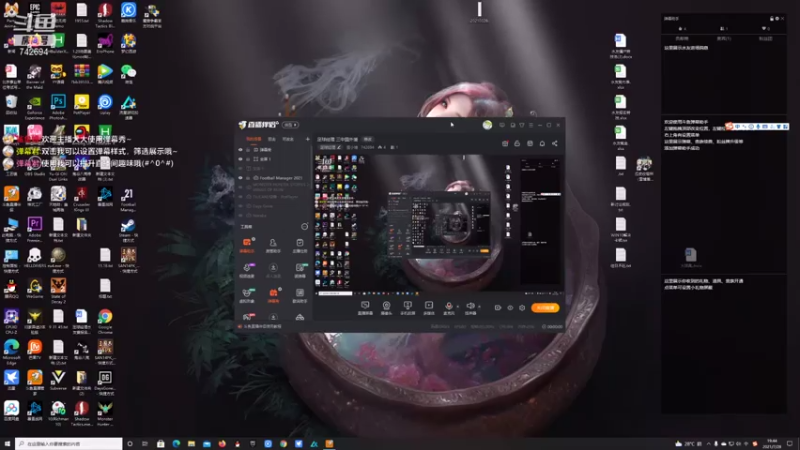800x450 pixels.
Task: Click the round toolbox settings icon
Action: point(305,226)
